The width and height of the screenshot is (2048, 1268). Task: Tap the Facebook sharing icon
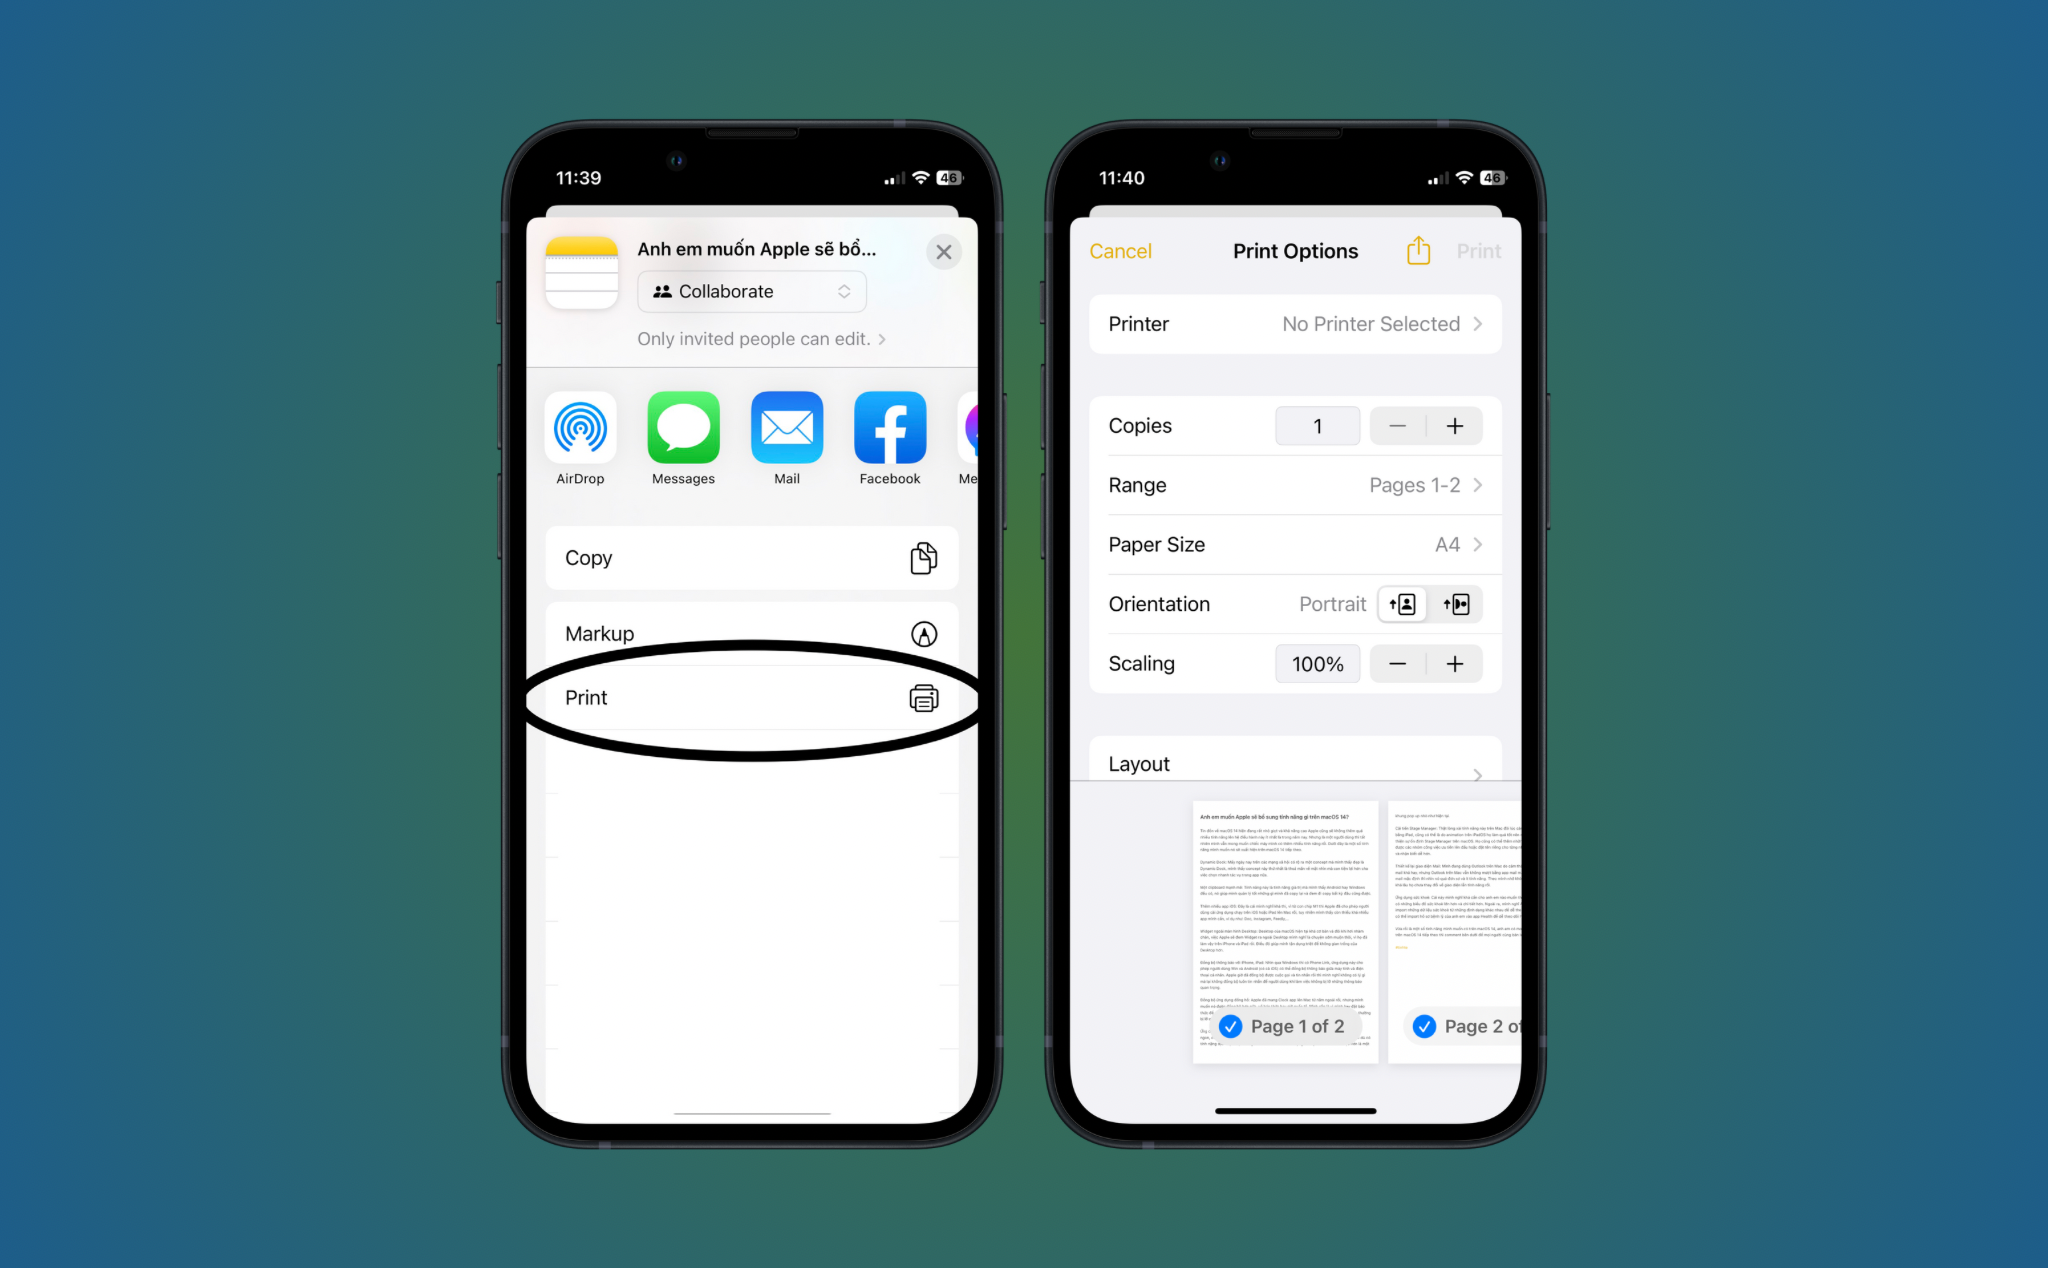(888, 433)
